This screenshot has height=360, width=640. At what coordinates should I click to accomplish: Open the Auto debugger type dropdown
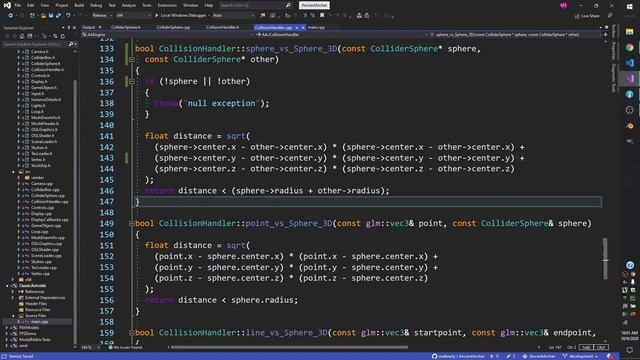pos(233,16)
